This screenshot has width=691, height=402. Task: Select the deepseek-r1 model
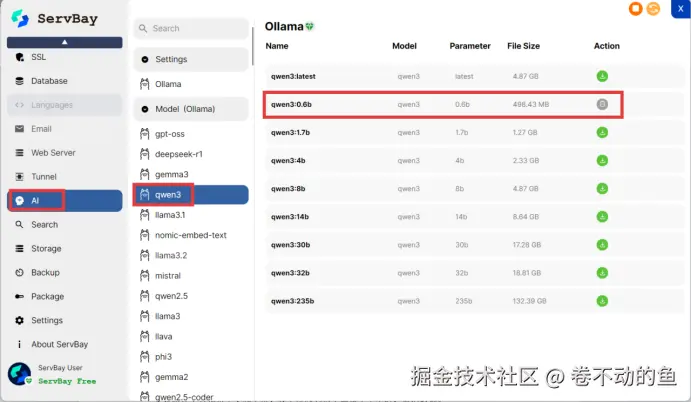tap(191, 154)
